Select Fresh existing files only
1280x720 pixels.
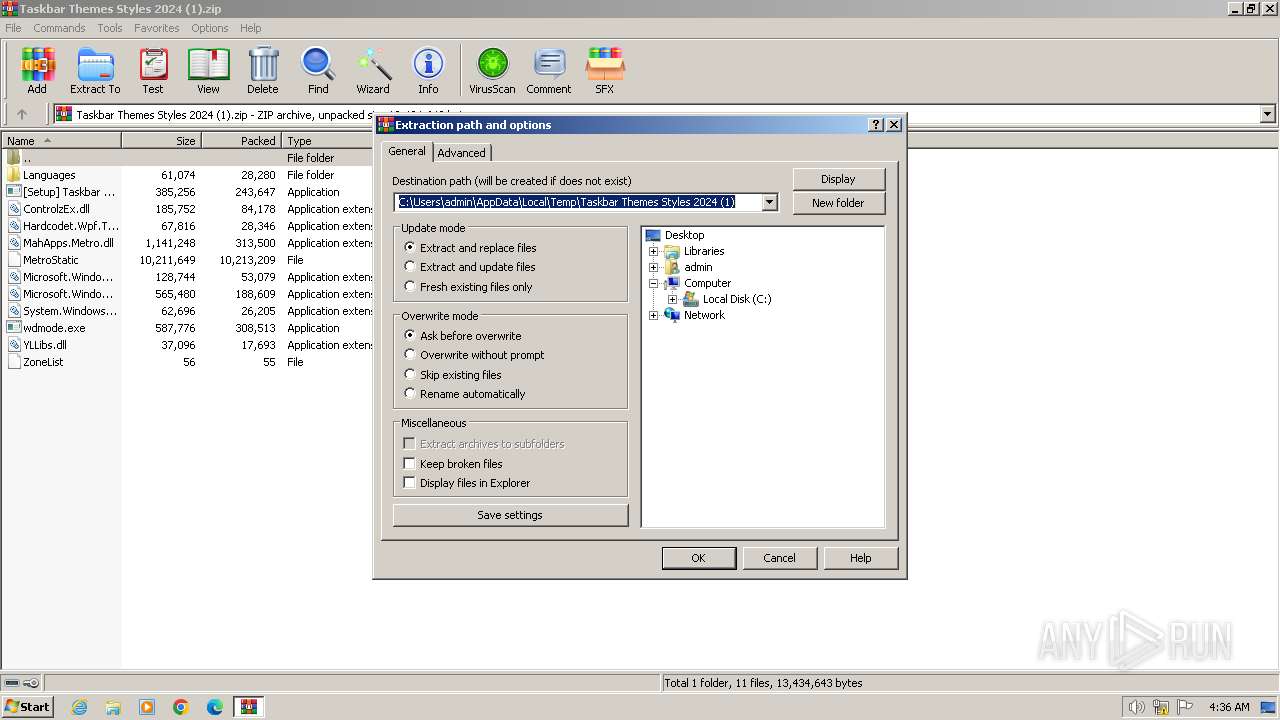coord(410,287)
